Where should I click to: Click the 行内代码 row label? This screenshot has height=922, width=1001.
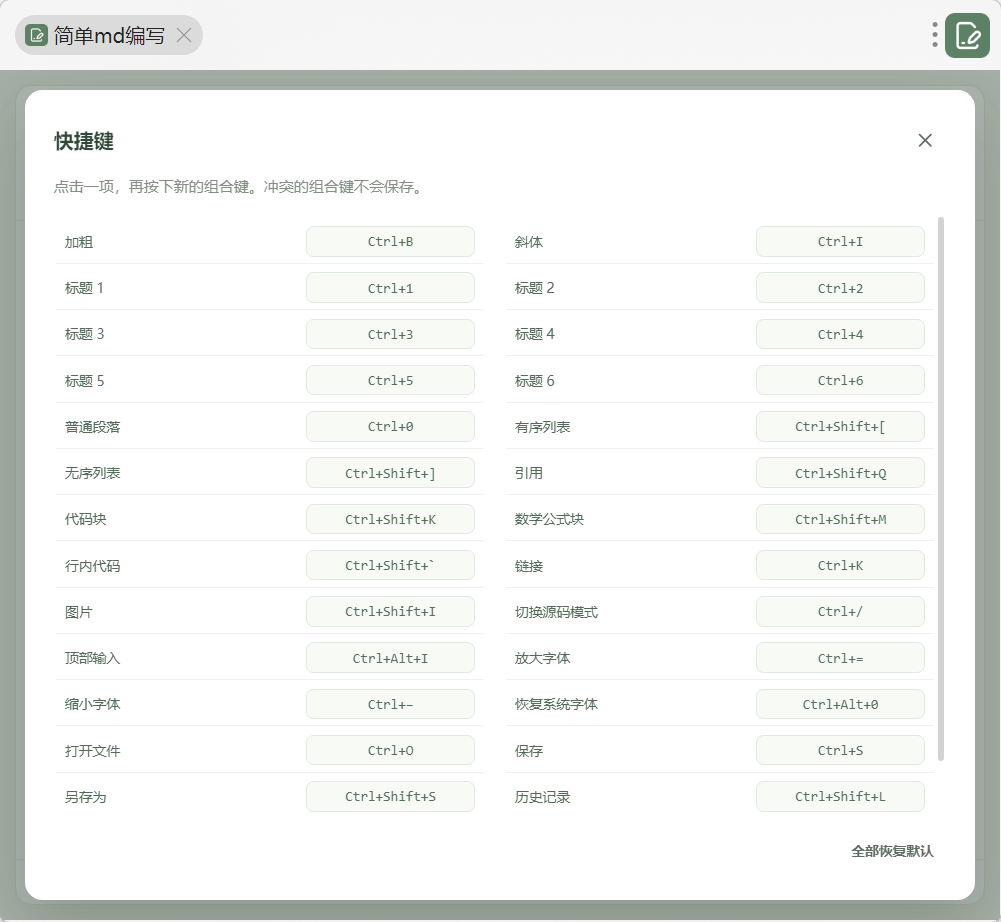coord(93,566)
